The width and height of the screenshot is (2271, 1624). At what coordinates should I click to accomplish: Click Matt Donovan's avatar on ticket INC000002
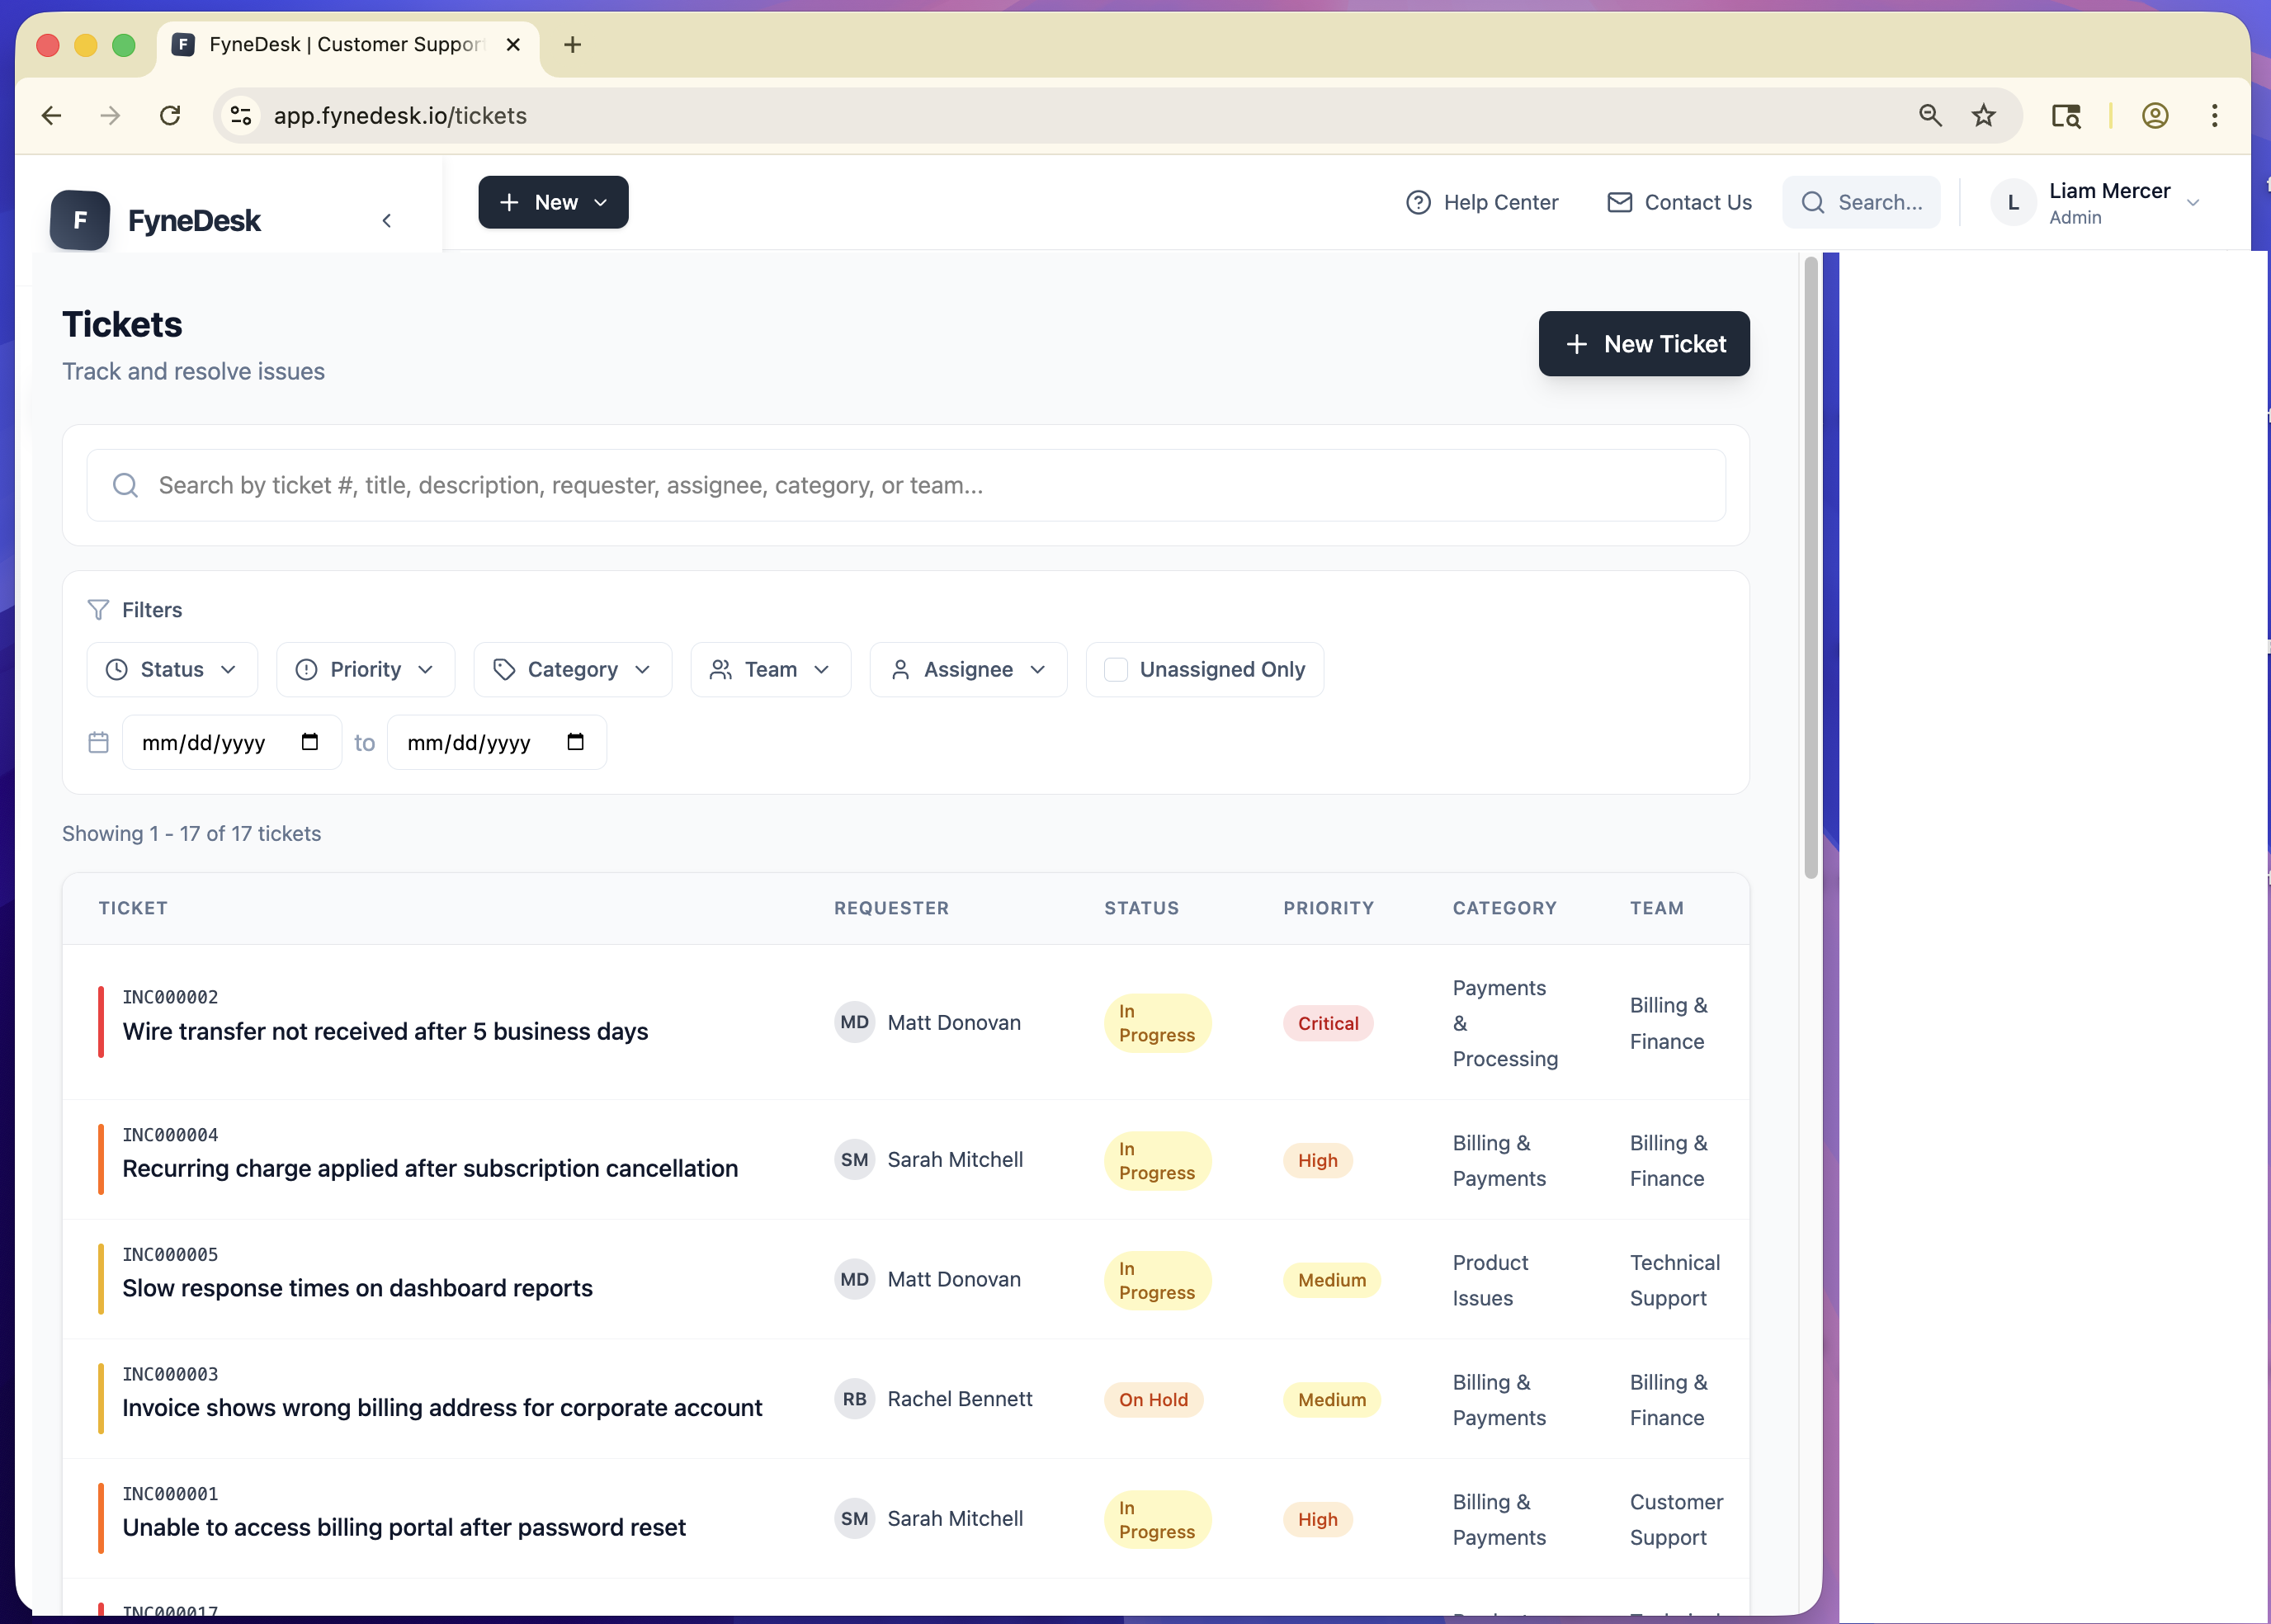click(853, 1022)
